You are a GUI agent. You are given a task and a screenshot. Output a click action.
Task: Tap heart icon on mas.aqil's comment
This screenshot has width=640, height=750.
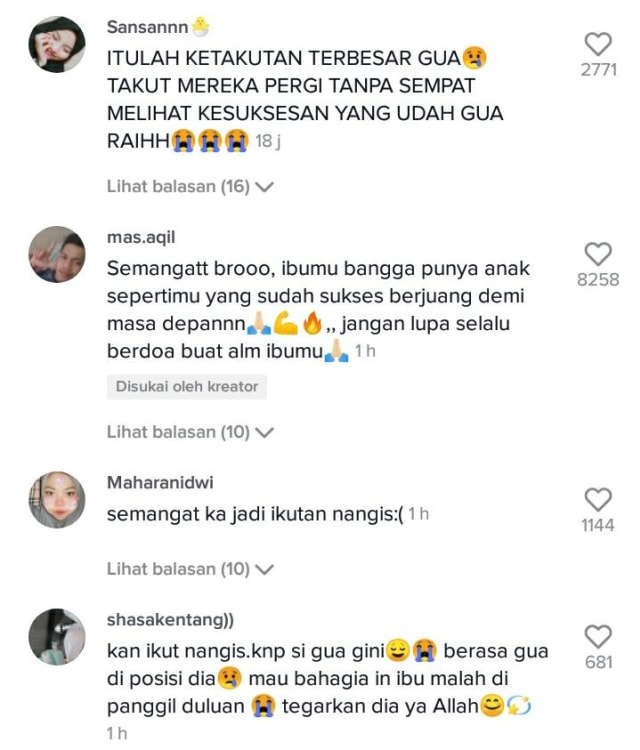point(598,254)
